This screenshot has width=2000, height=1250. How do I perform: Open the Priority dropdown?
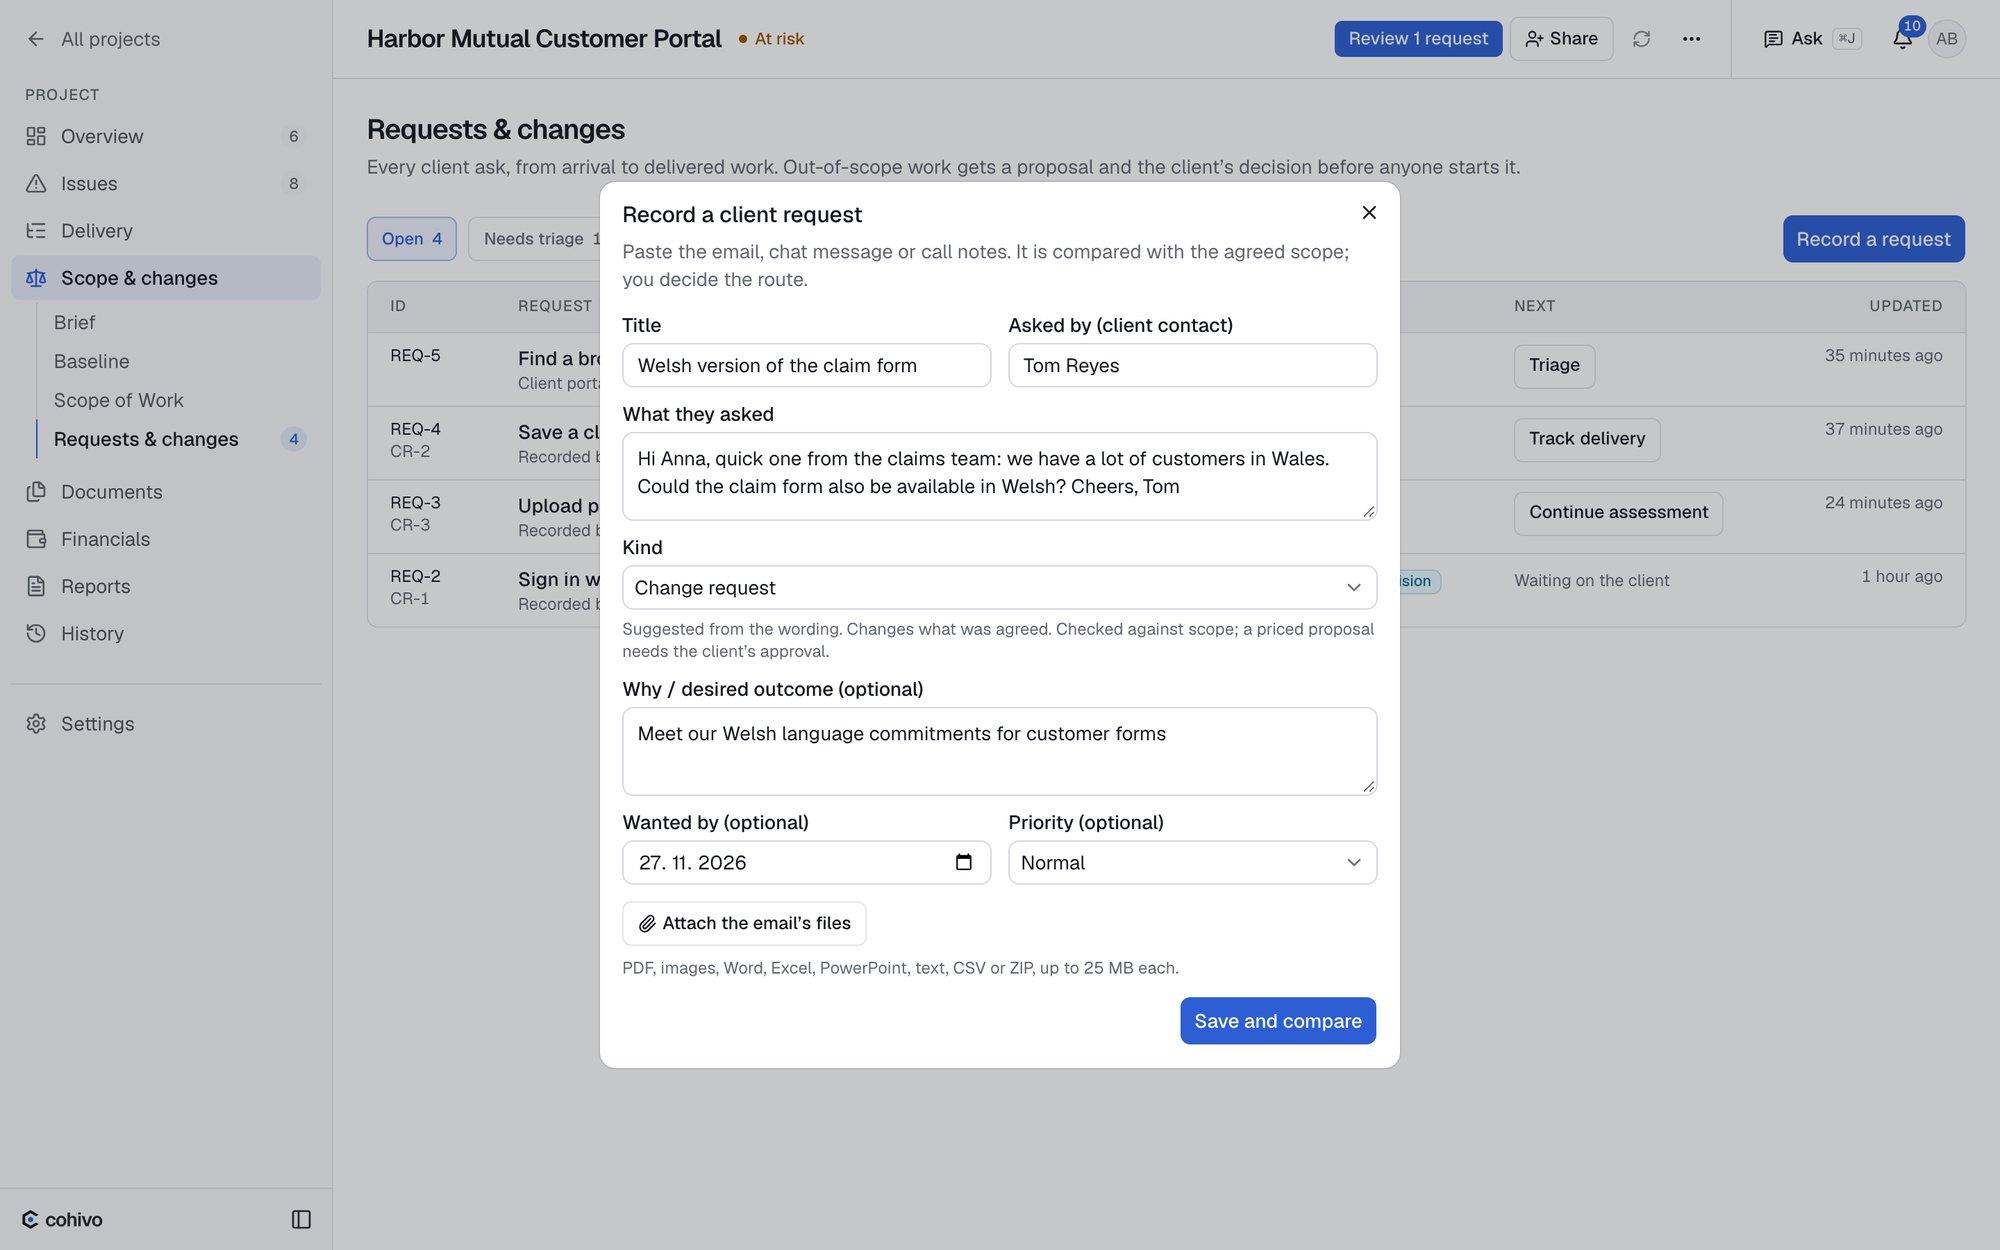(1192, 862)
